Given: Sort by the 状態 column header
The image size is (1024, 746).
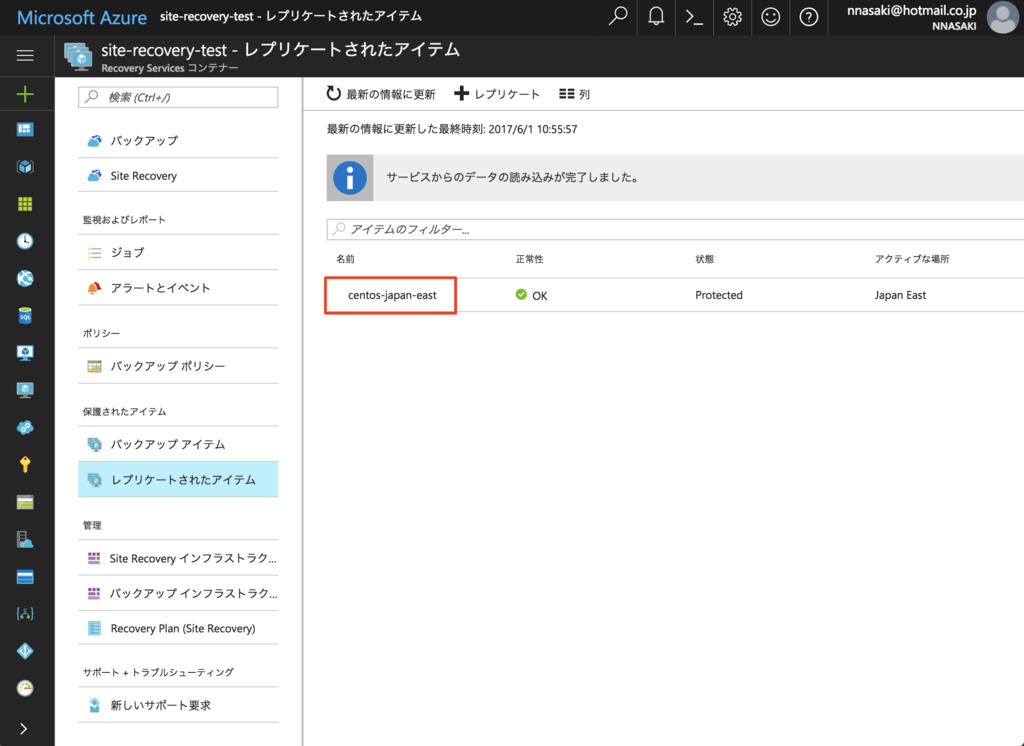Looking at the screenshot, I should 705,259.
